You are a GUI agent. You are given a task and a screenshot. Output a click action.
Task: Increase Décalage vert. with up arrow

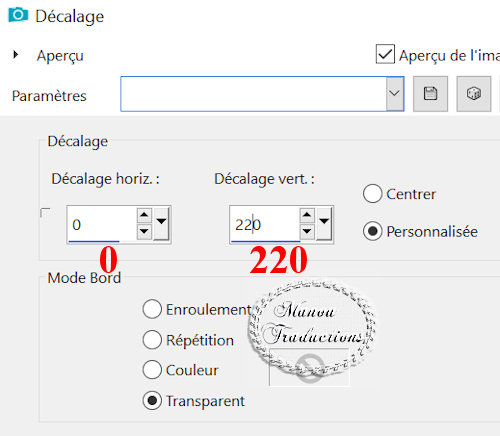[307, 215]
